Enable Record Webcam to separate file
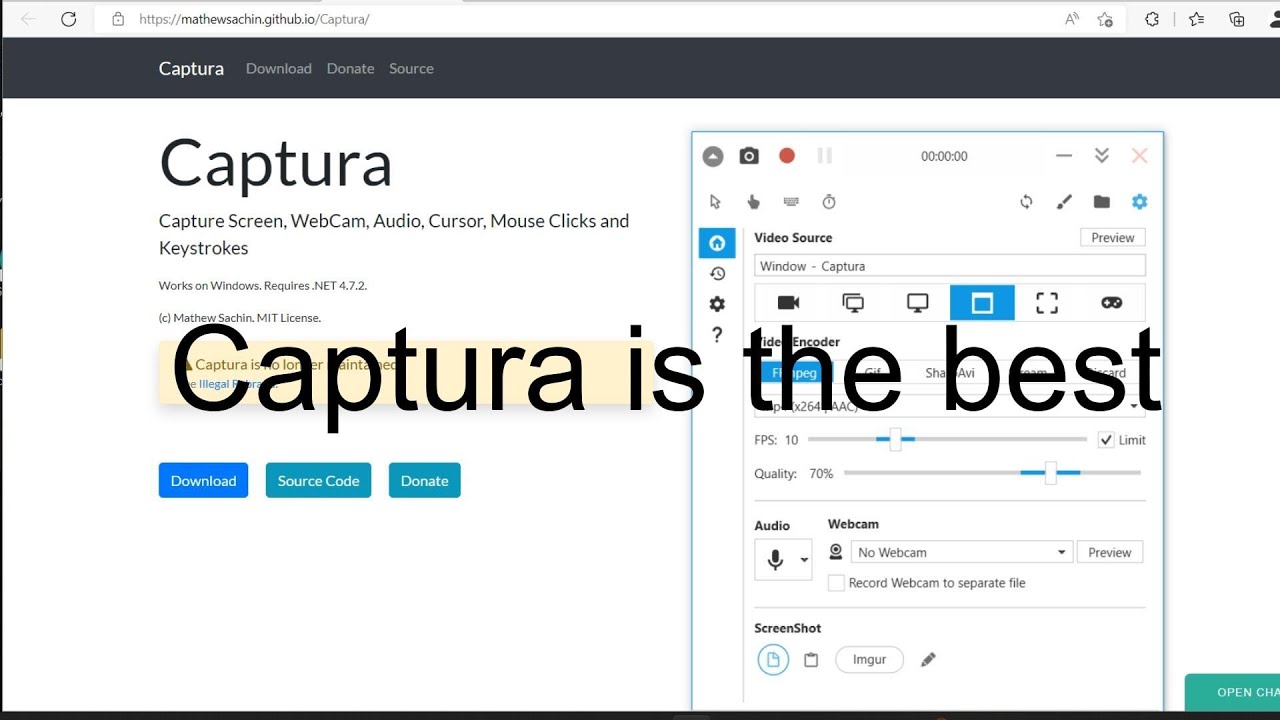This screenshot has width=1280, height=720. point(836,583)
